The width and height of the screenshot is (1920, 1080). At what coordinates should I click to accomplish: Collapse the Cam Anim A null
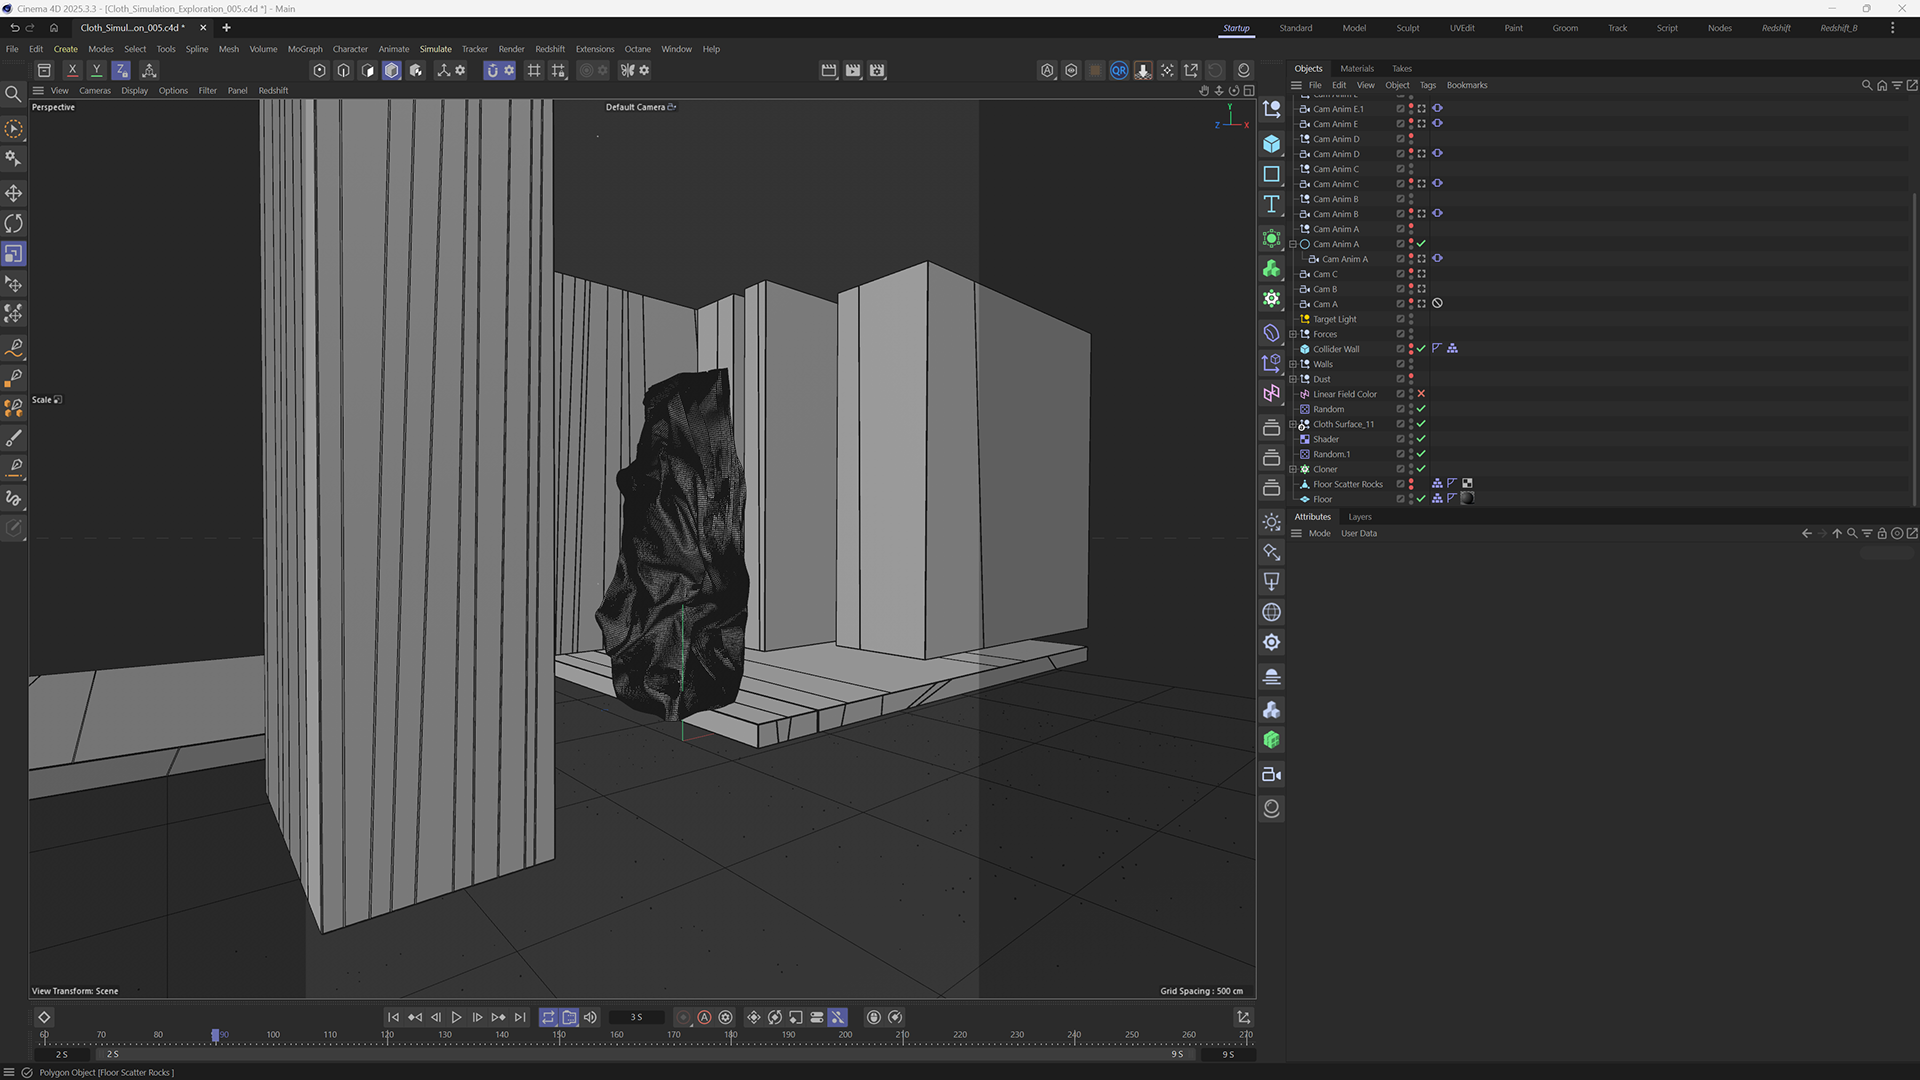[1293, 244]
